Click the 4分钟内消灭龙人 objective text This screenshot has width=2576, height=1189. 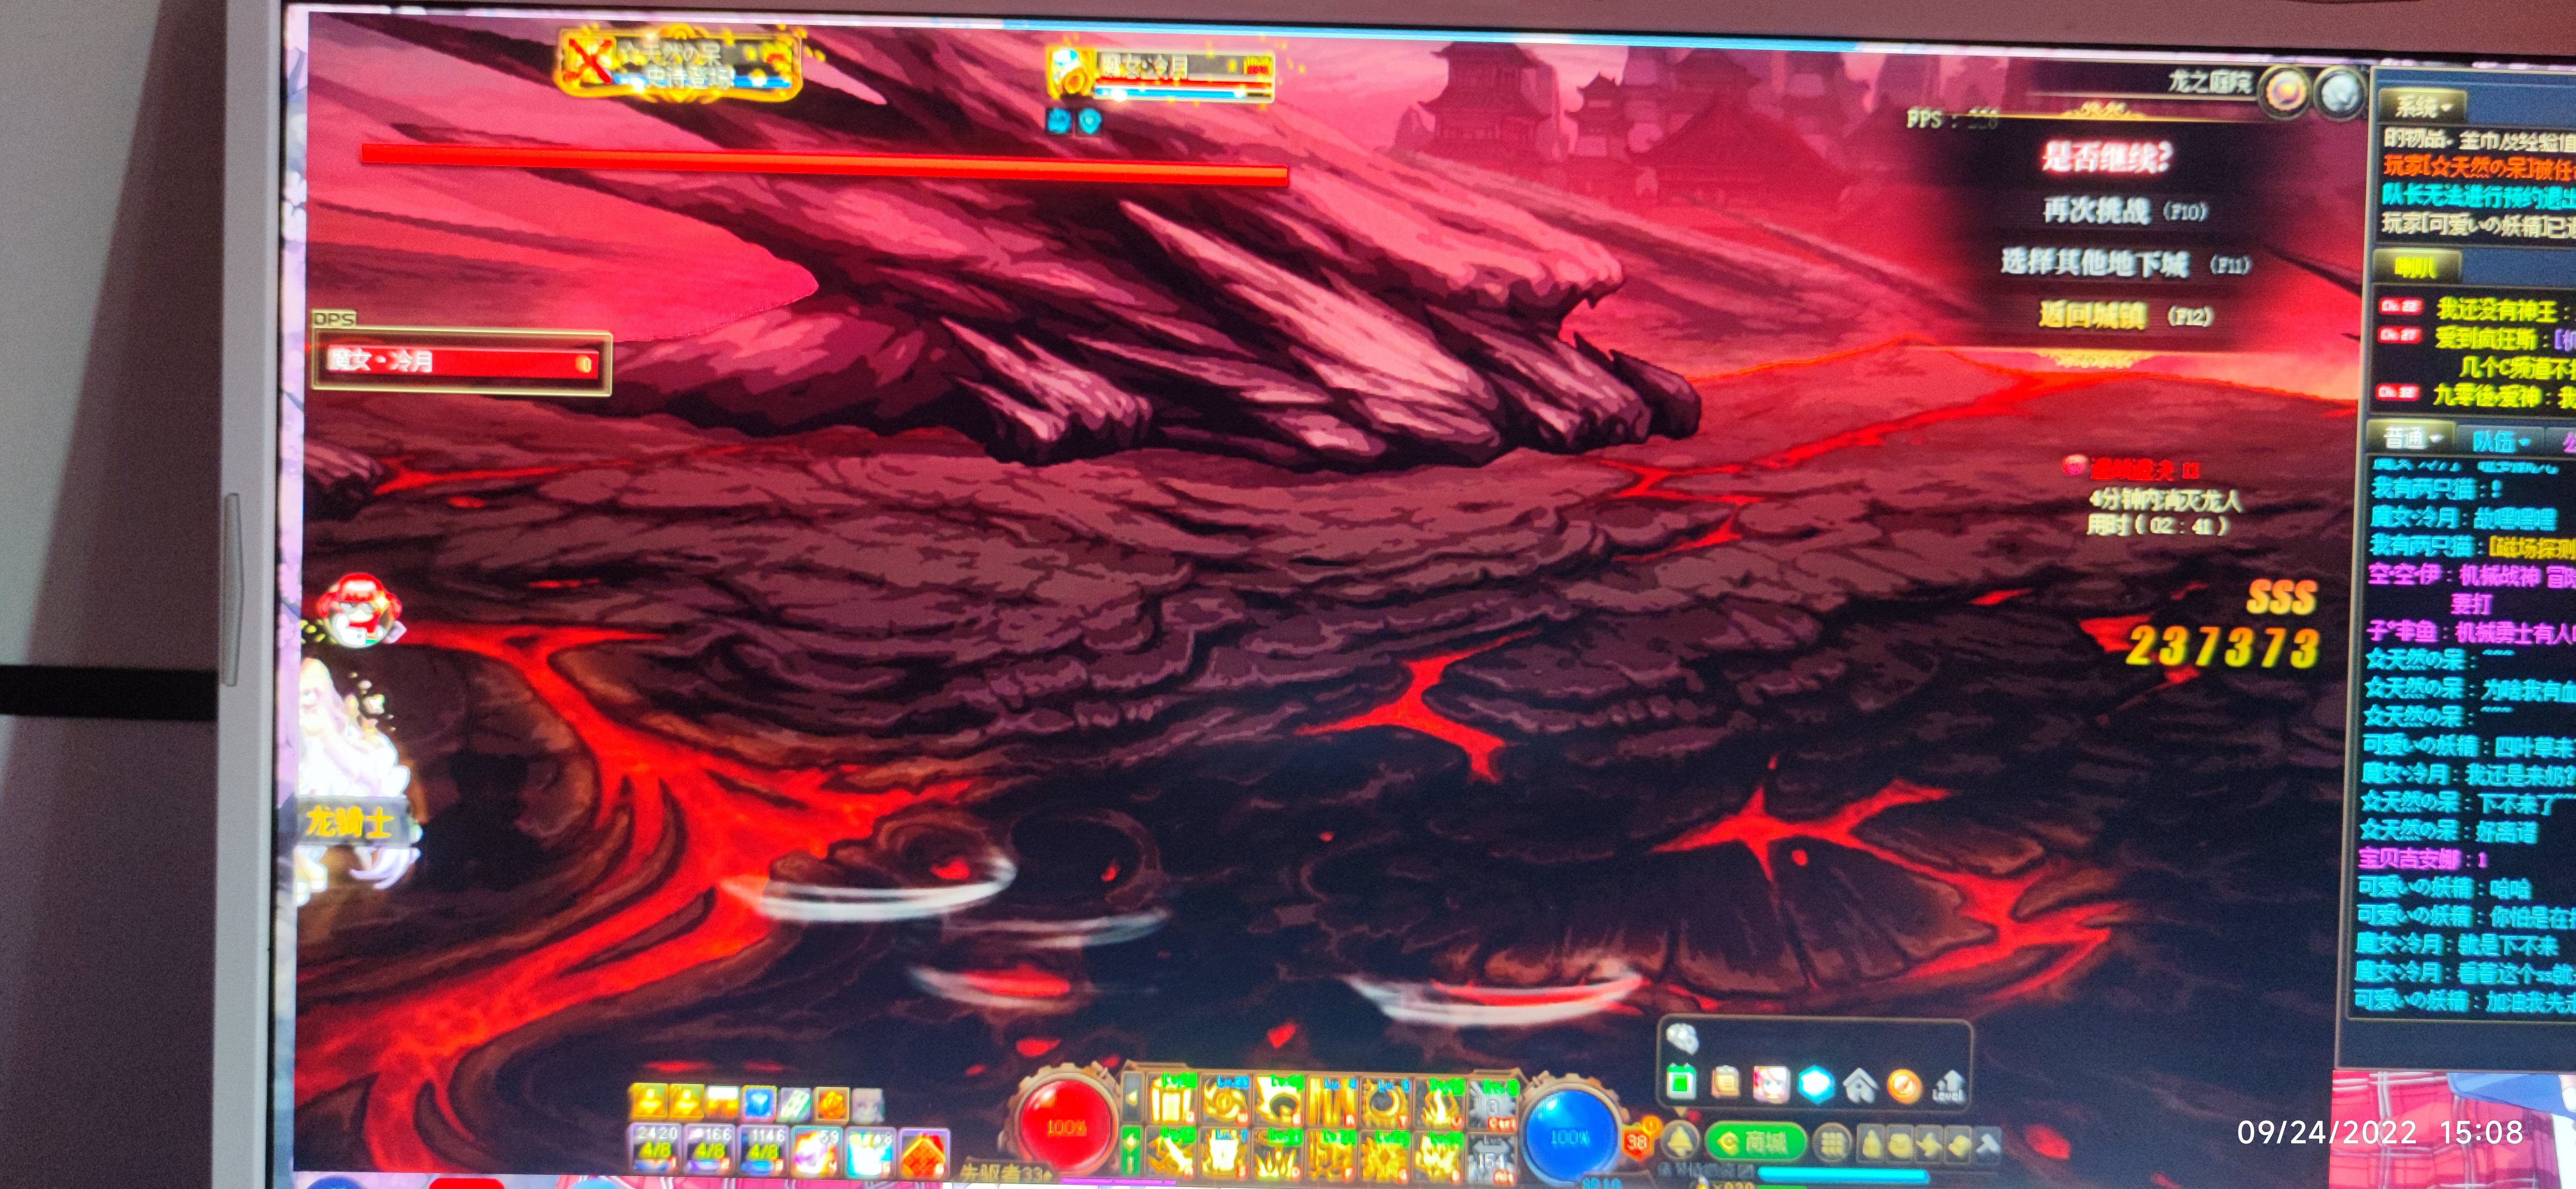2166,499
